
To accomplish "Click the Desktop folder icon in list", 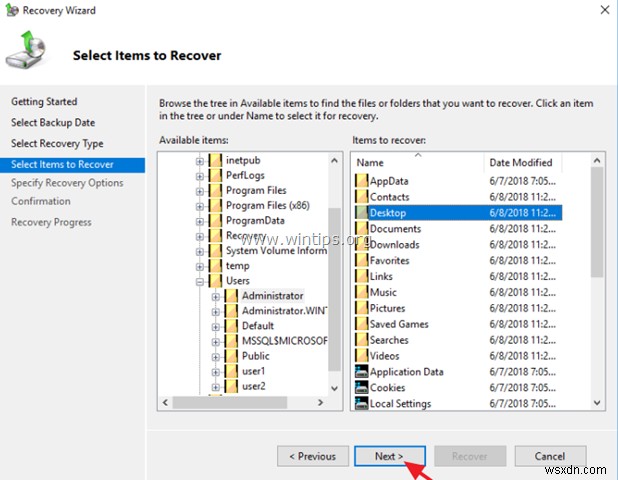I will [361, 212].
